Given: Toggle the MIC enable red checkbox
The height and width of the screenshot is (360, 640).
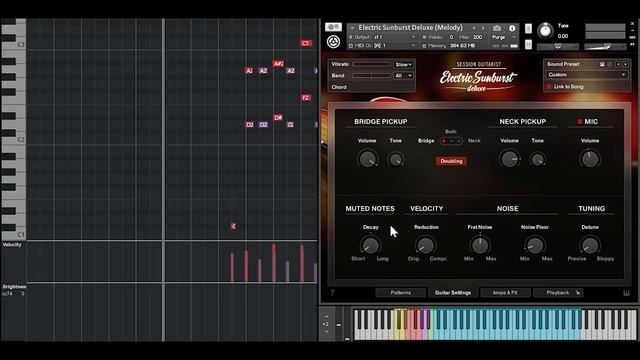Looking at the screenshot, I should point(580,122).
